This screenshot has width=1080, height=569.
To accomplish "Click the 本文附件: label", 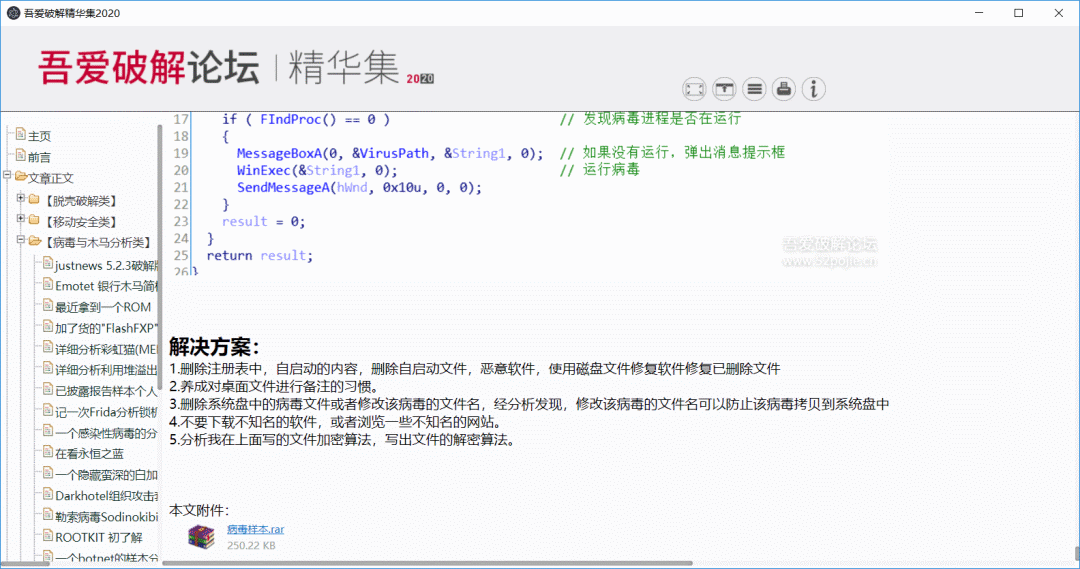I will click(199, 510).
